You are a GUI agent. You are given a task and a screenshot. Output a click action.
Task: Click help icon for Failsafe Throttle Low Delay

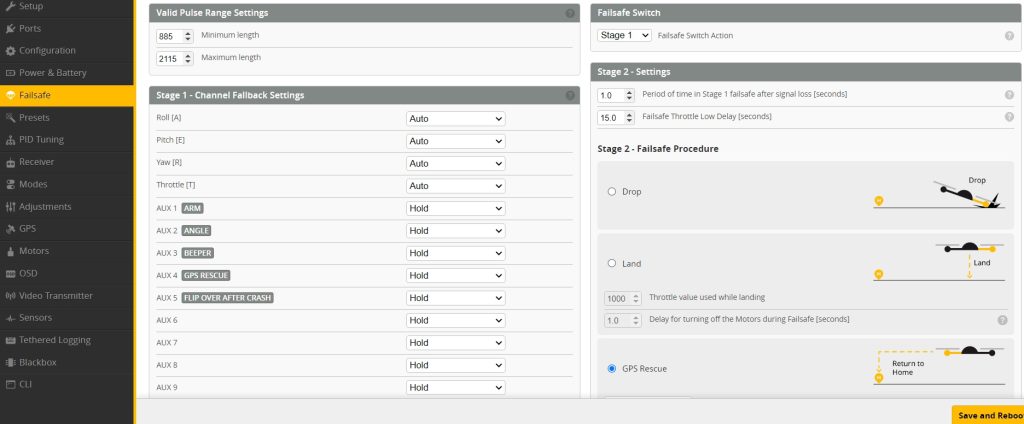[1009, 117]
